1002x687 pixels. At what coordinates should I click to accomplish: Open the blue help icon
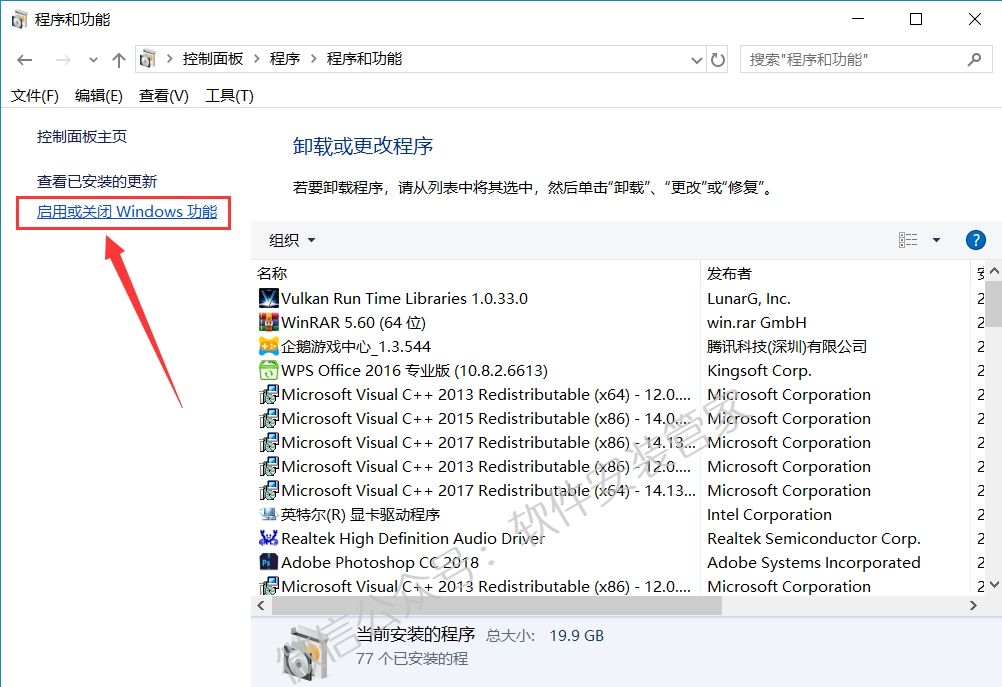tap(975, 240)
